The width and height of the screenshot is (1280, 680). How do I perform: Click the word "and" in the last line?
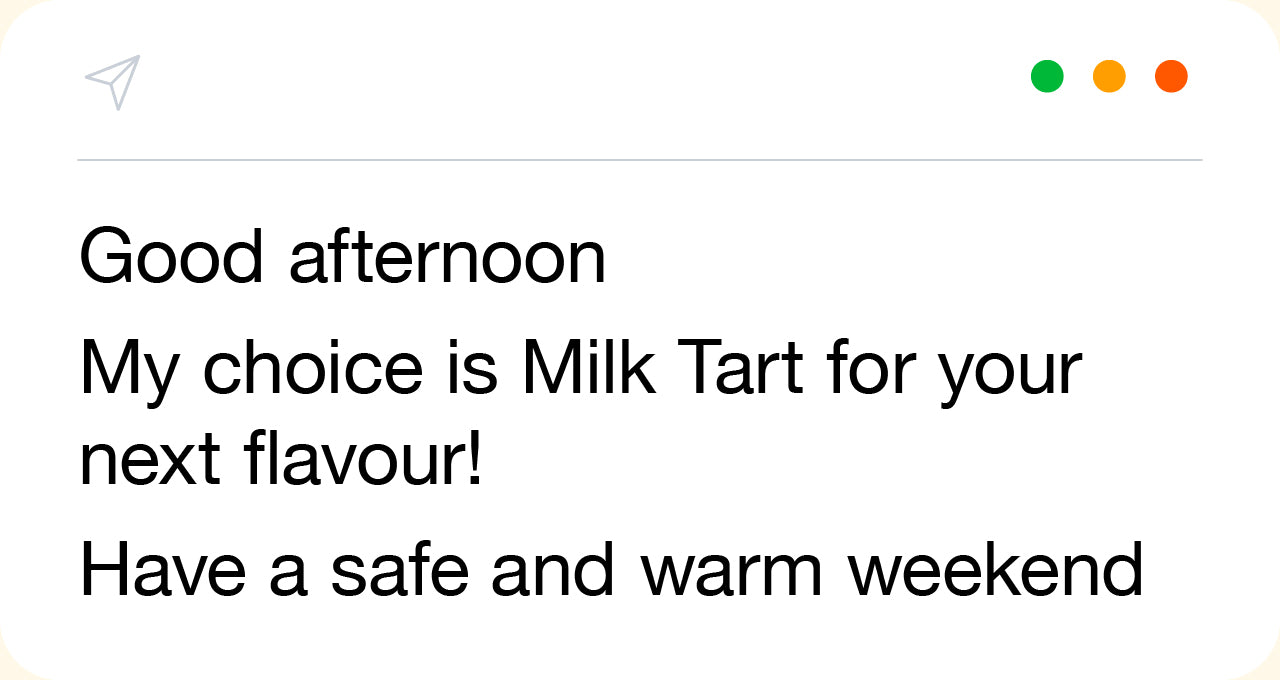(x=552, y=570)
